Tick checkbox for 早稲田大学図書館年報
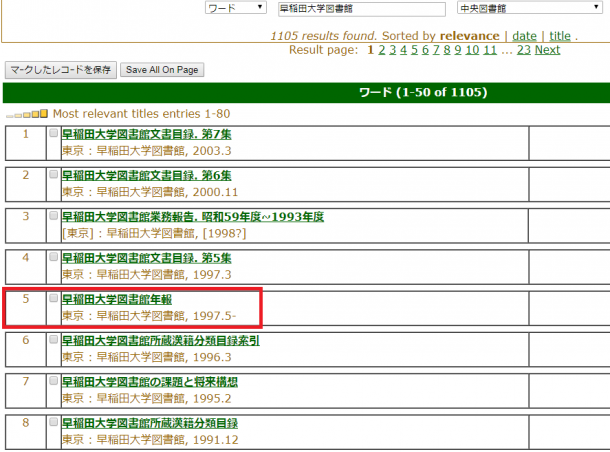The width and height of the screenshot is (610, 452). 54,298
